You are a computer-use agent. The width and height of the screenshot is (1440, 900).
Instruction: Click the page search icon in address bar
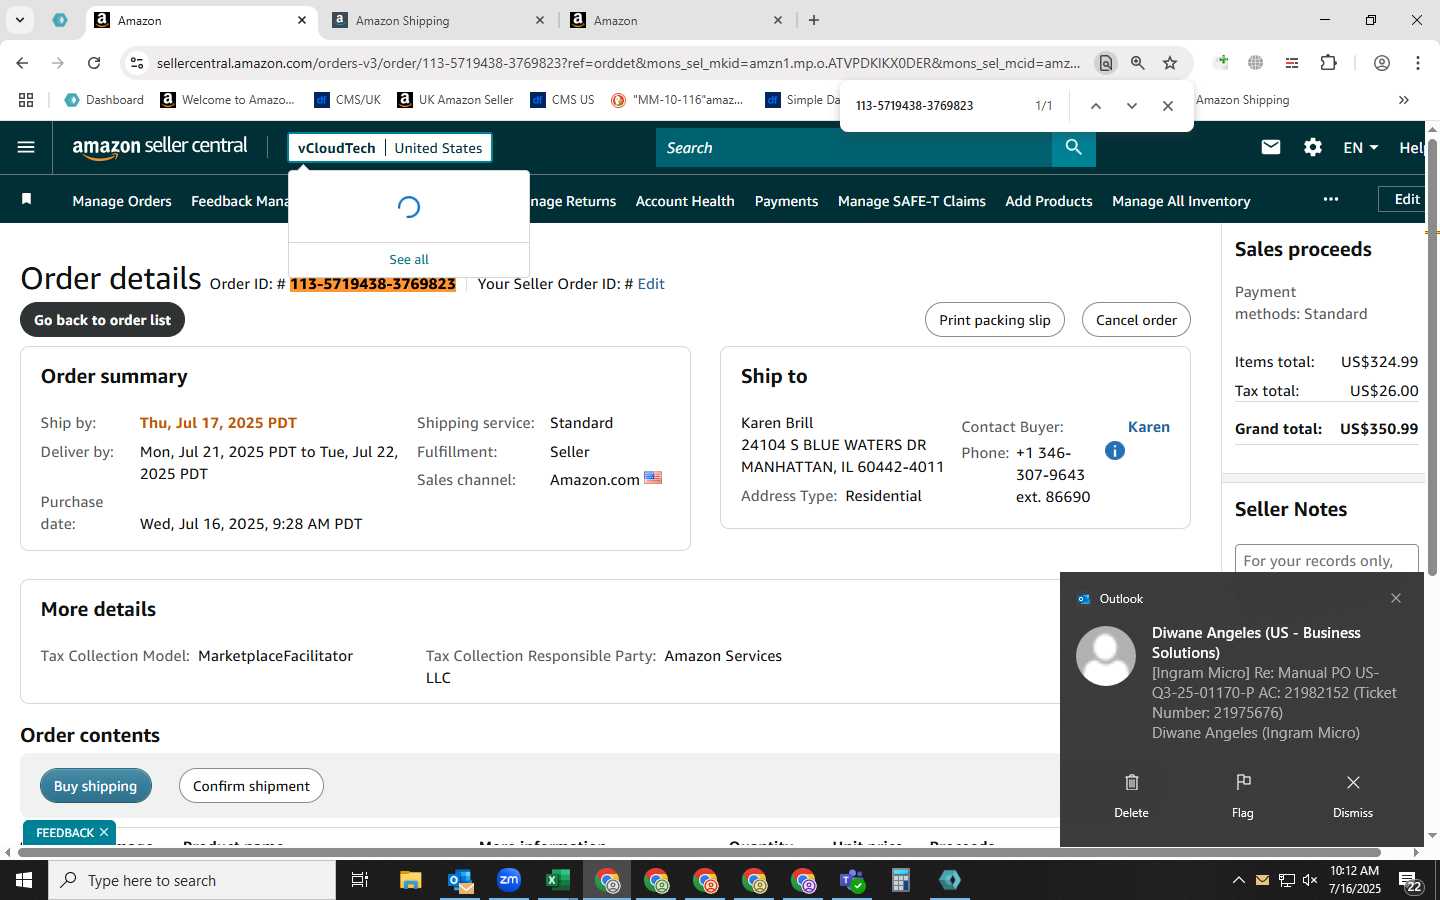[1106, 63]
